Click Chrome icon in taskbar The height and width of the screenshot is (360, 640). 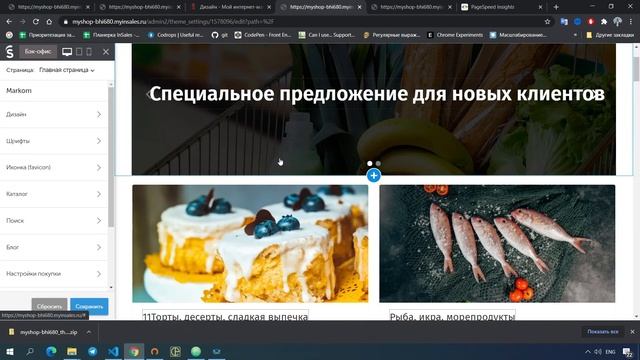coord(134,351)
